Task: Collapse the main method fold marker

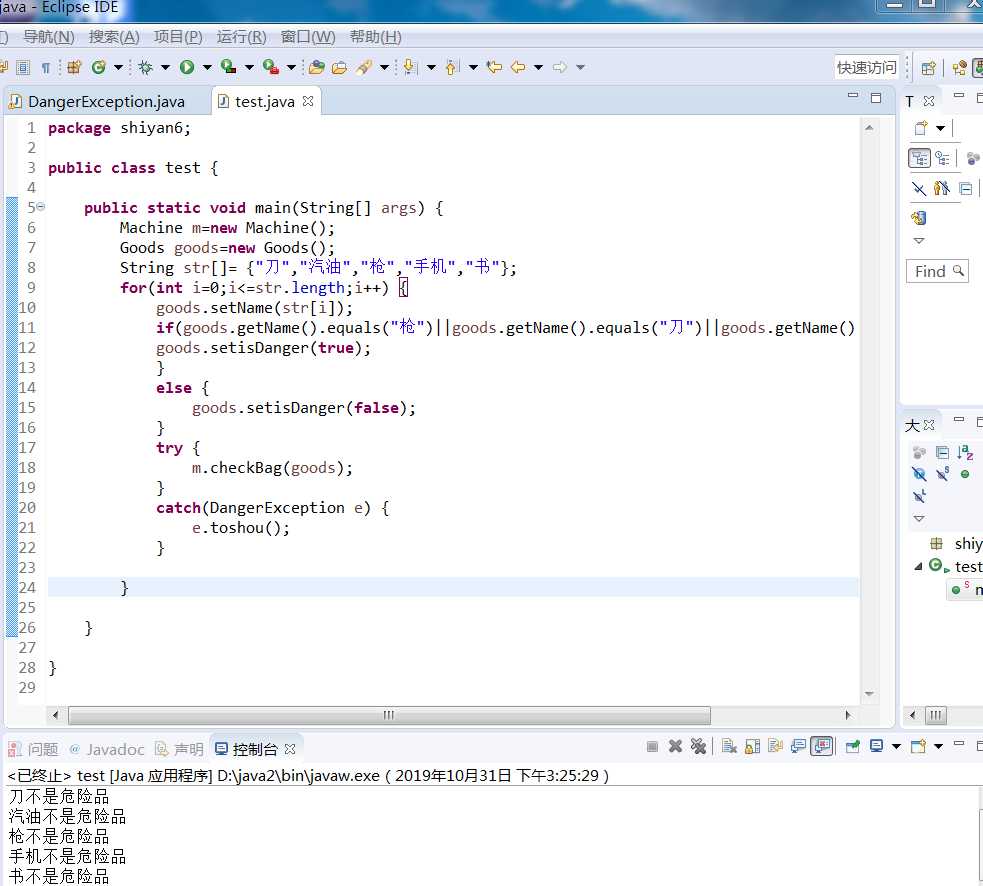Action: coord(41,206)
